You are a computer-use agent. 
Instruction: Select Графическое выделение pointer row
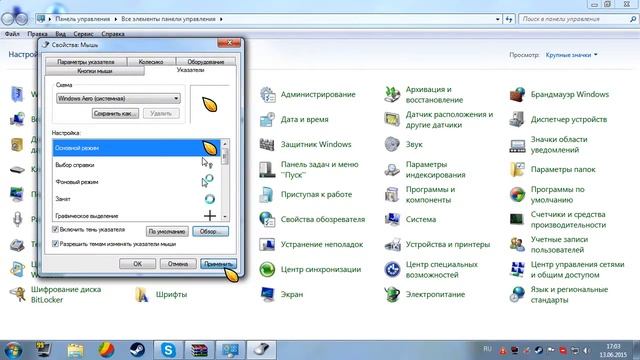[136, 215]
